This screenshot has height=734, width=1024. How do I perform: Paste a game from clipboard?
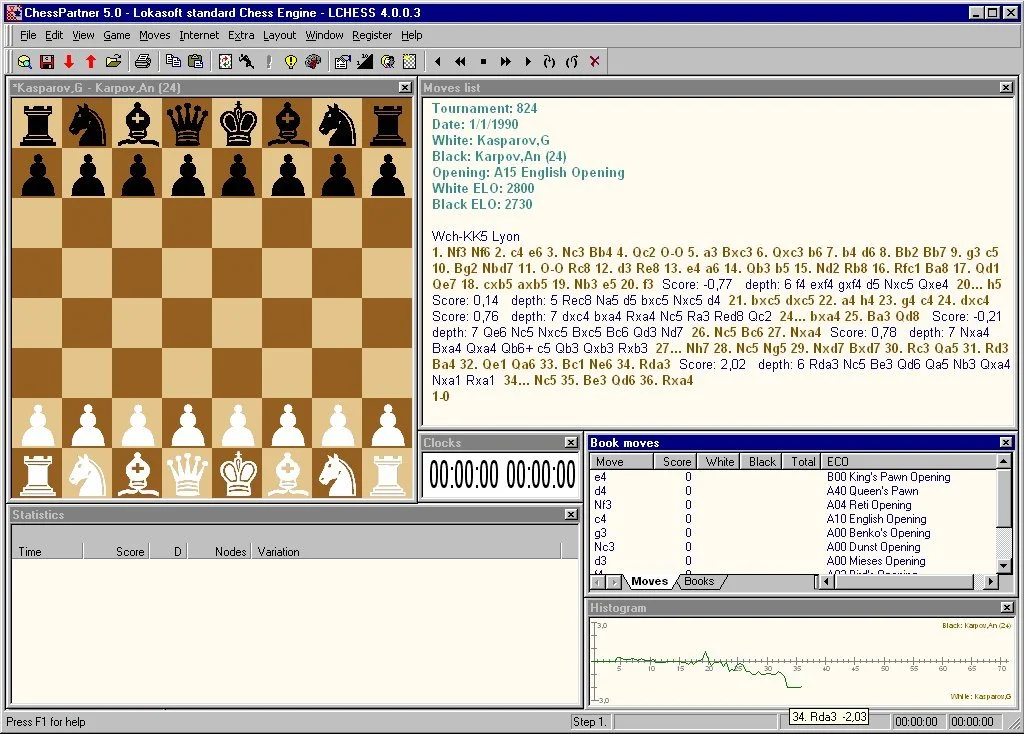pos(194,61)
